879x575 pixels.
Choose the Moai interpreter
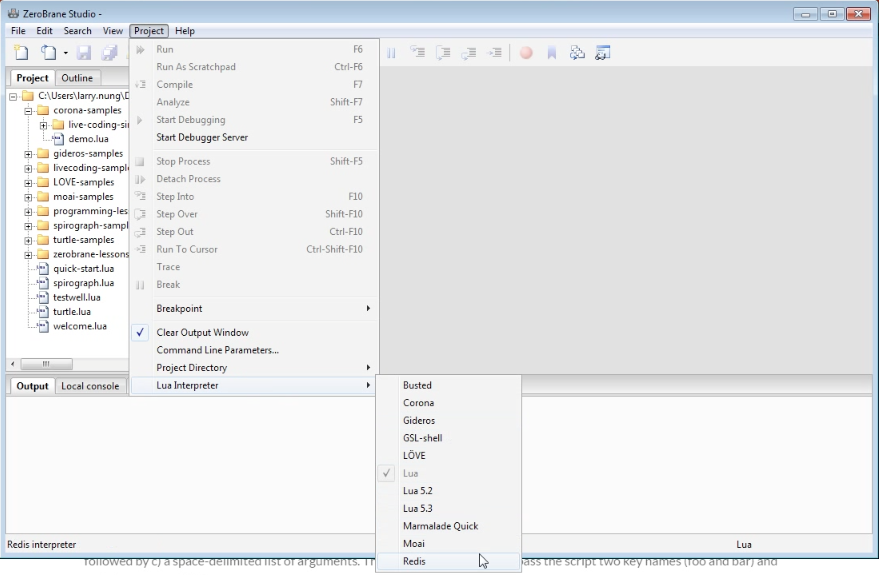pos(448,543)
